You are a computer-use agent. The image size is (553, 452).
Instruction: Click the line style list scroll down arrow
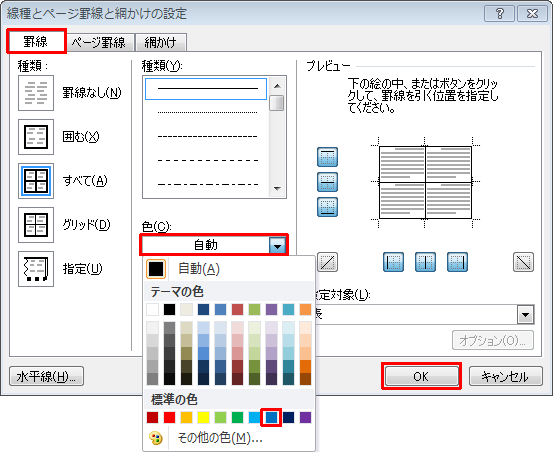(x=277, y=189)
